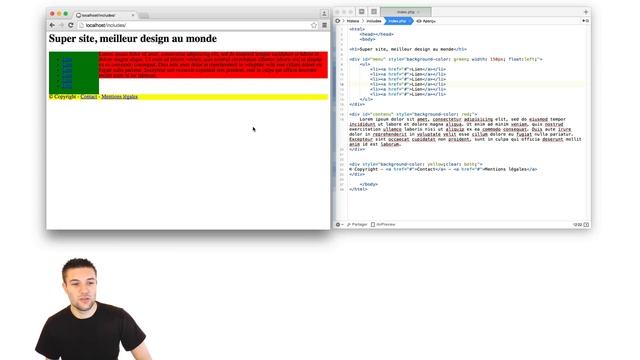
Task: Select the includes breadcrumb in path bar
Action: (x=373, y=21)
